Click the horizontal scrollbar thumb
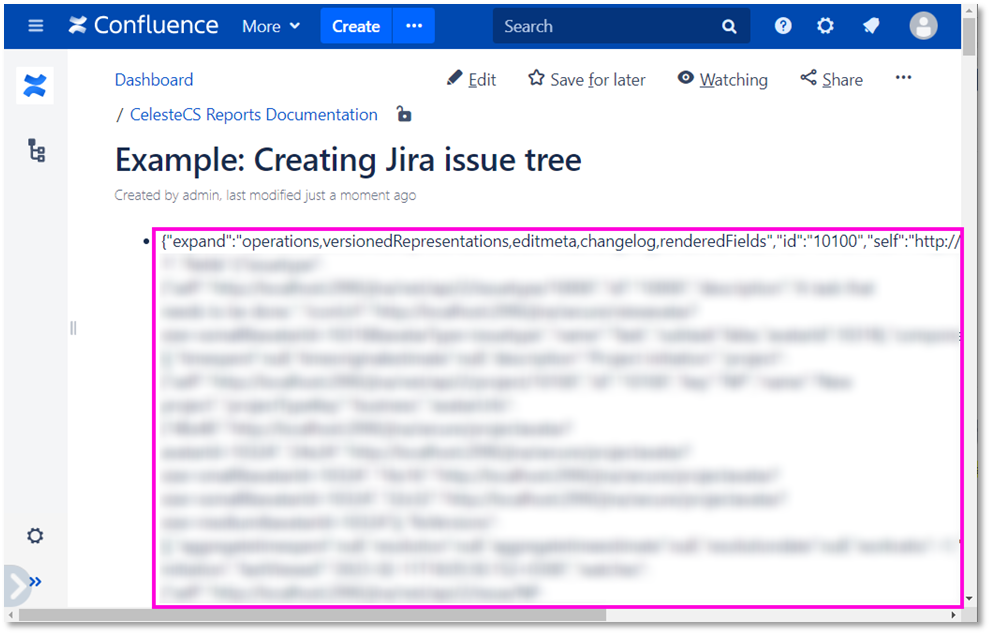The image size is (991, 635). [x=312, y=615]
